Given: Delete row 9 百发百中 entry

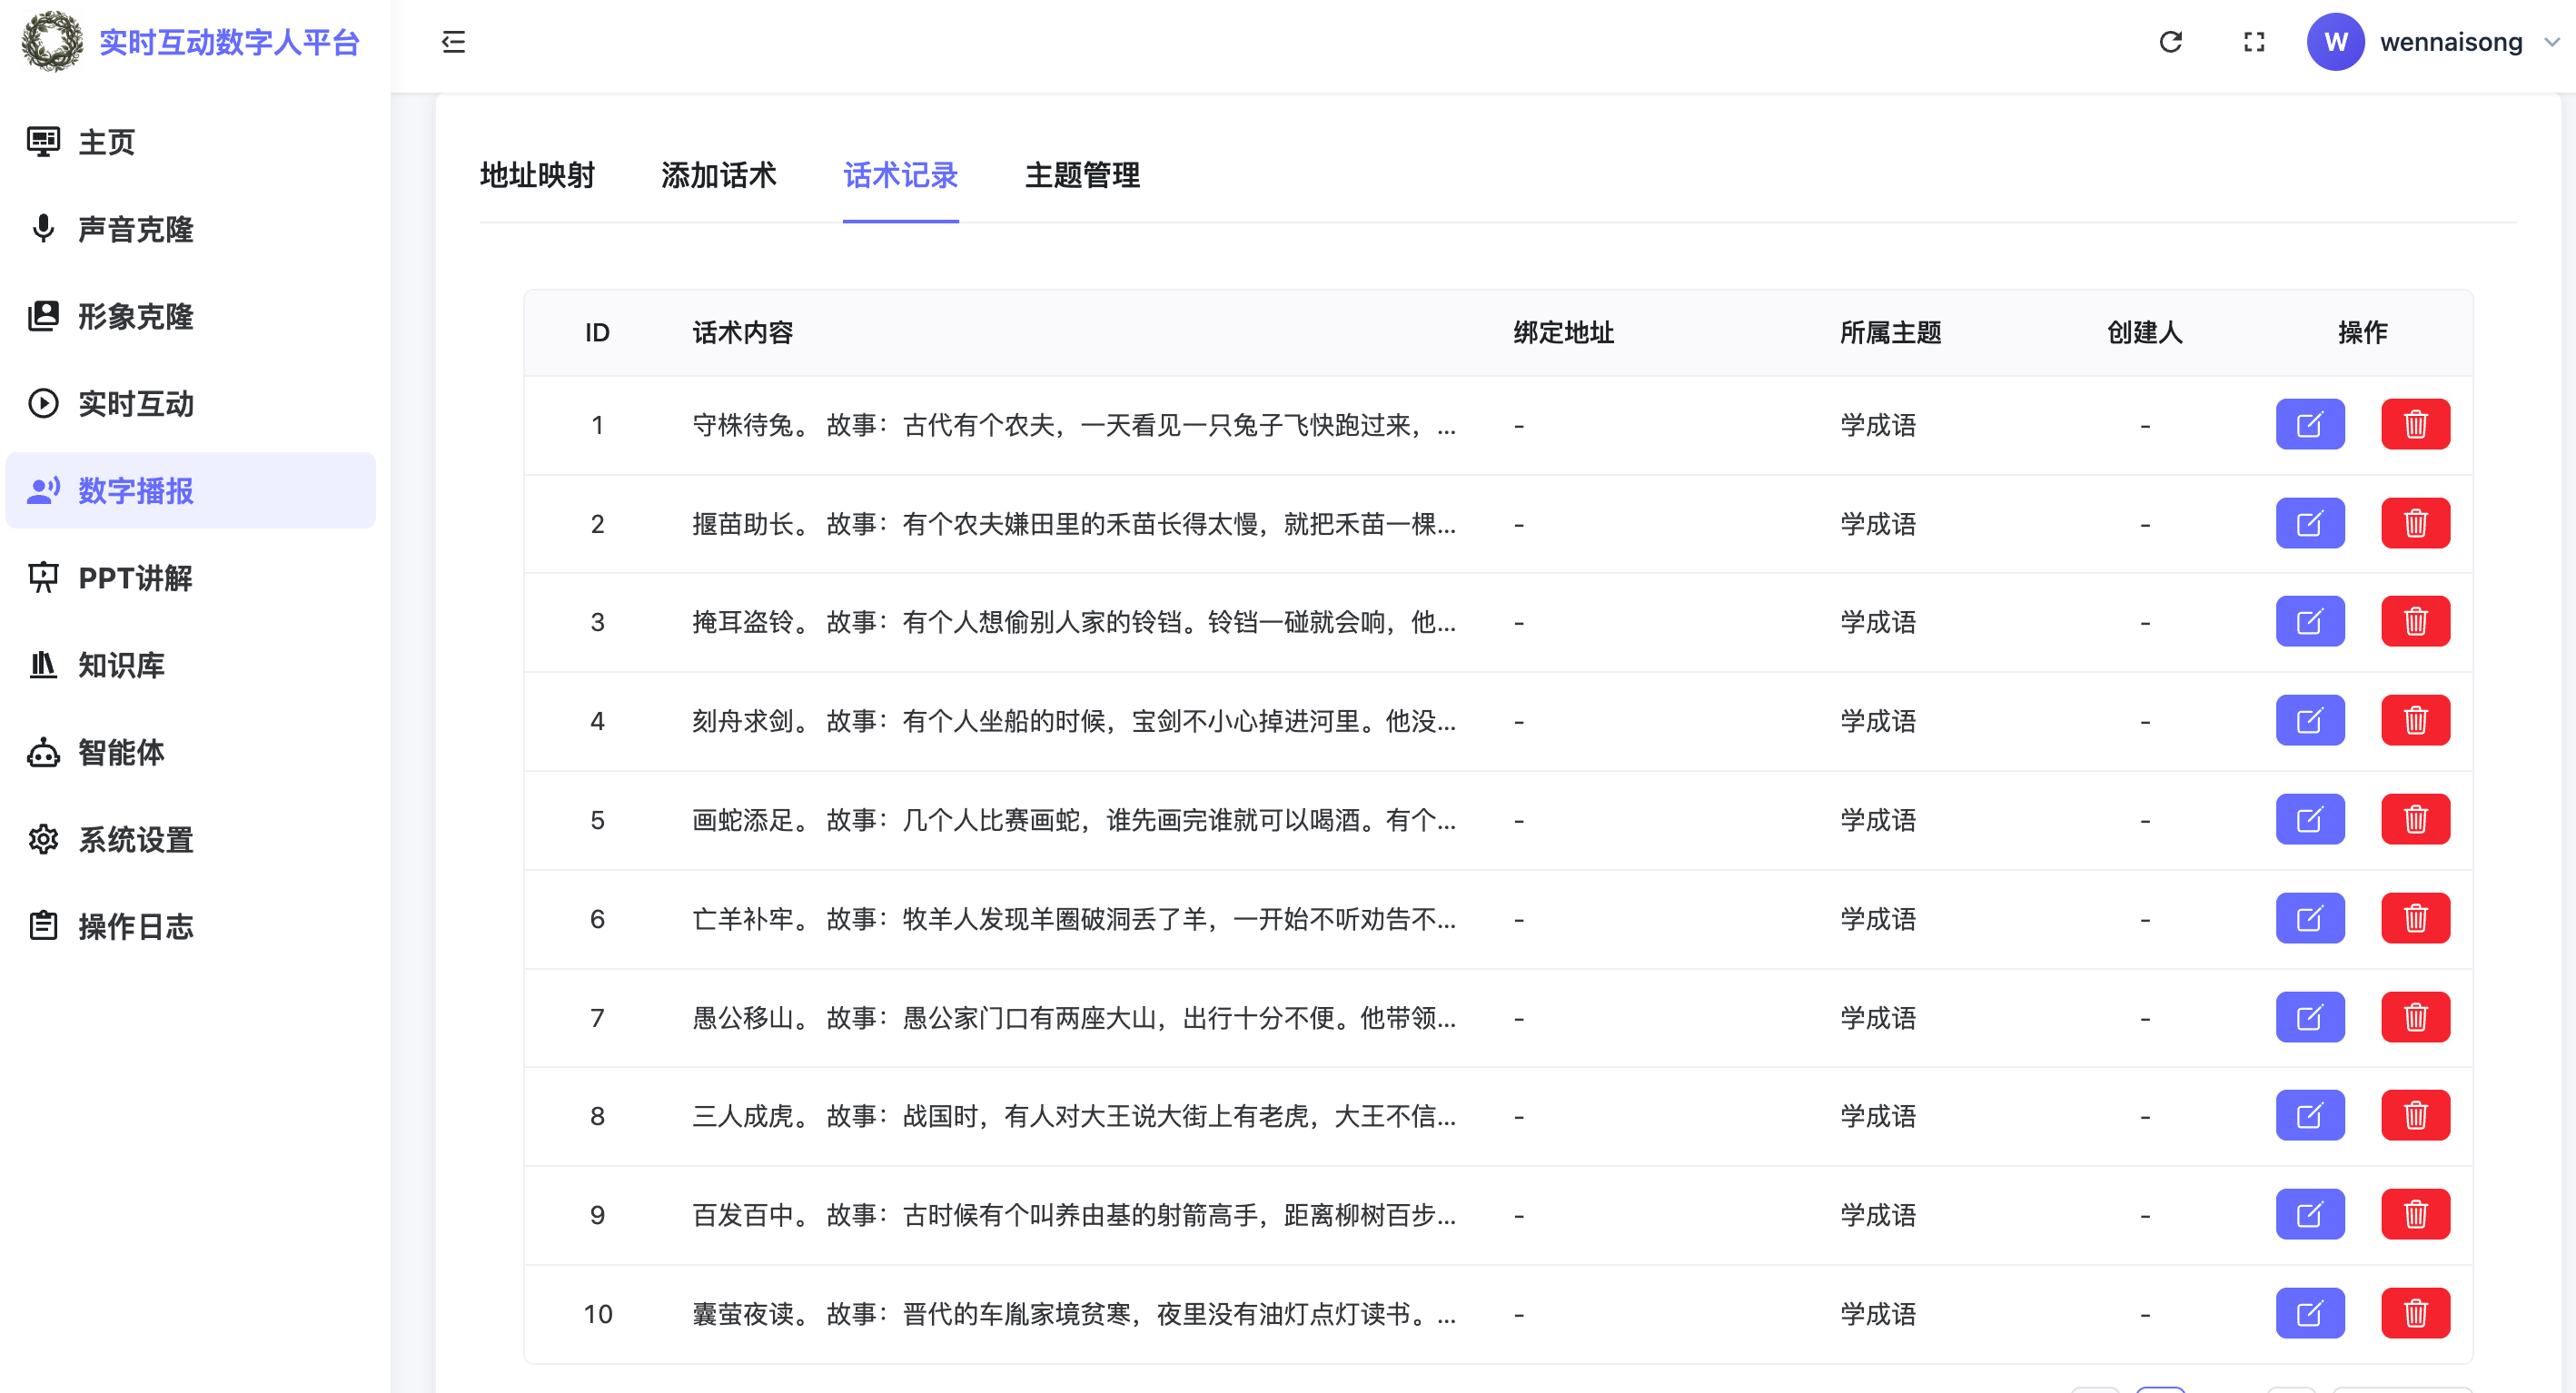Looking at the screenshot, I should click(x=2415, y=1214).
